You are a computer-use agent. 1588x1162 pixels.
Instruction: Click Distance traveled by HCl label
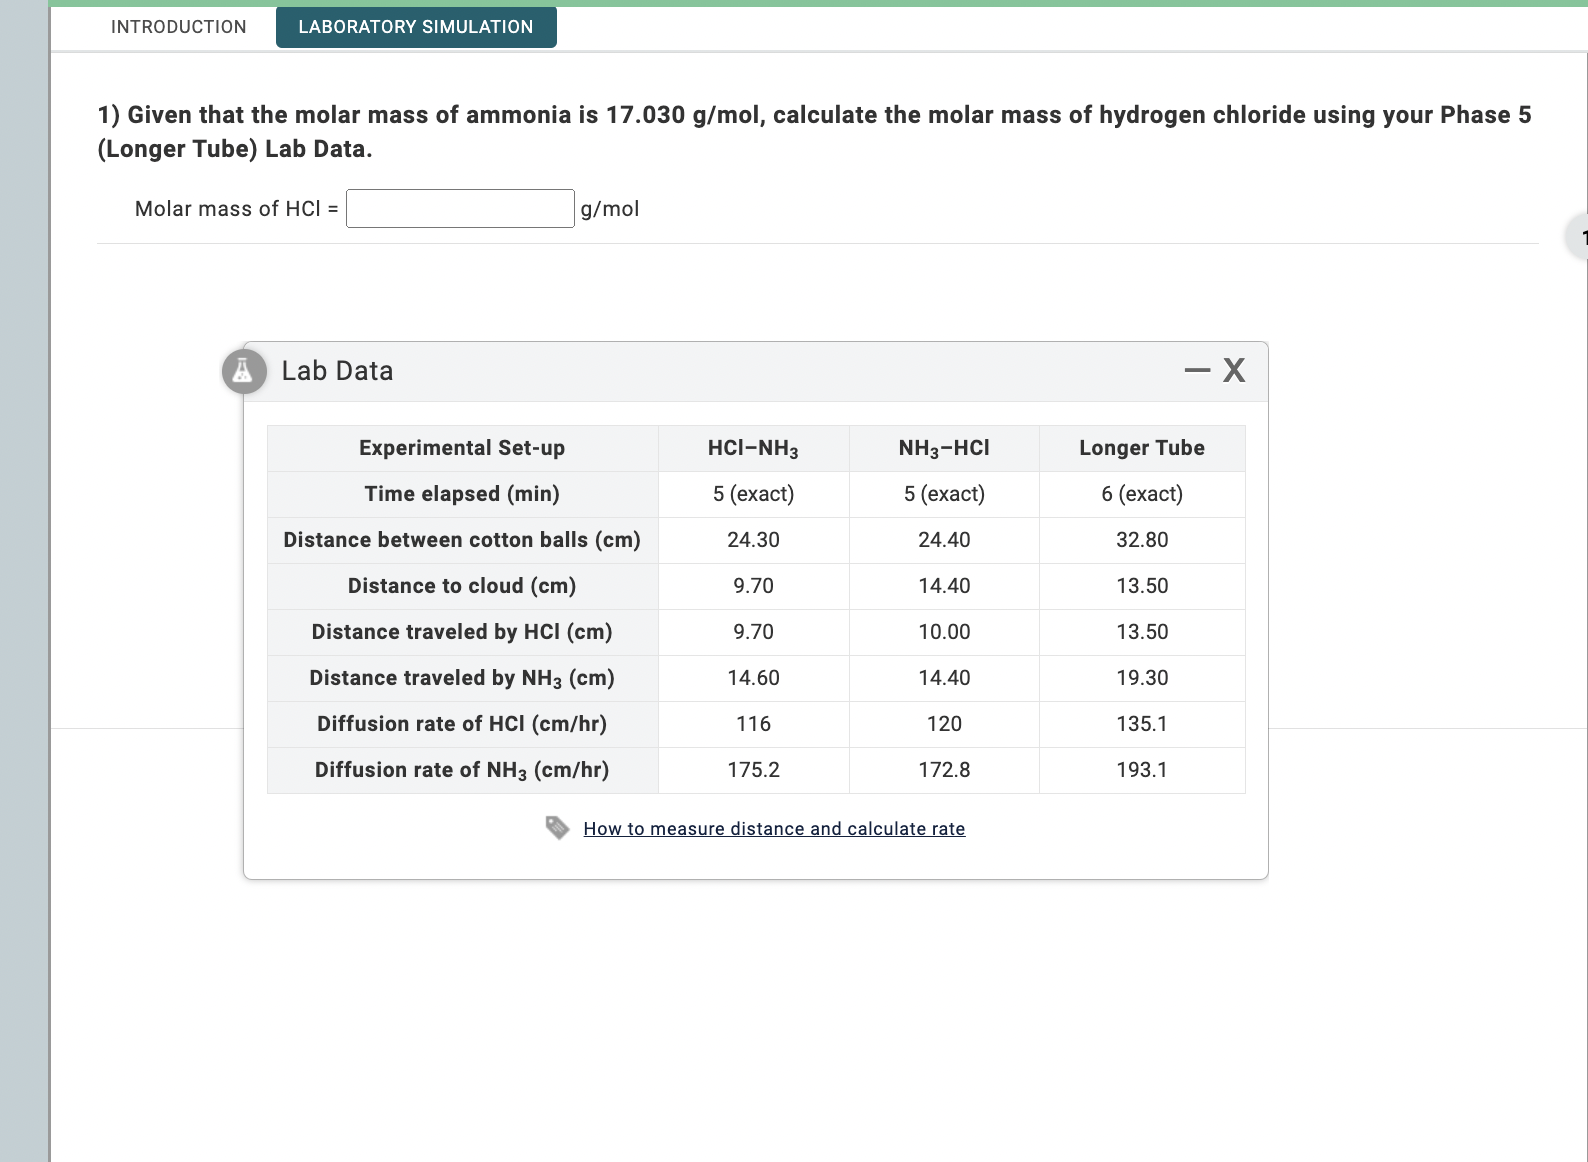[462, 632]
